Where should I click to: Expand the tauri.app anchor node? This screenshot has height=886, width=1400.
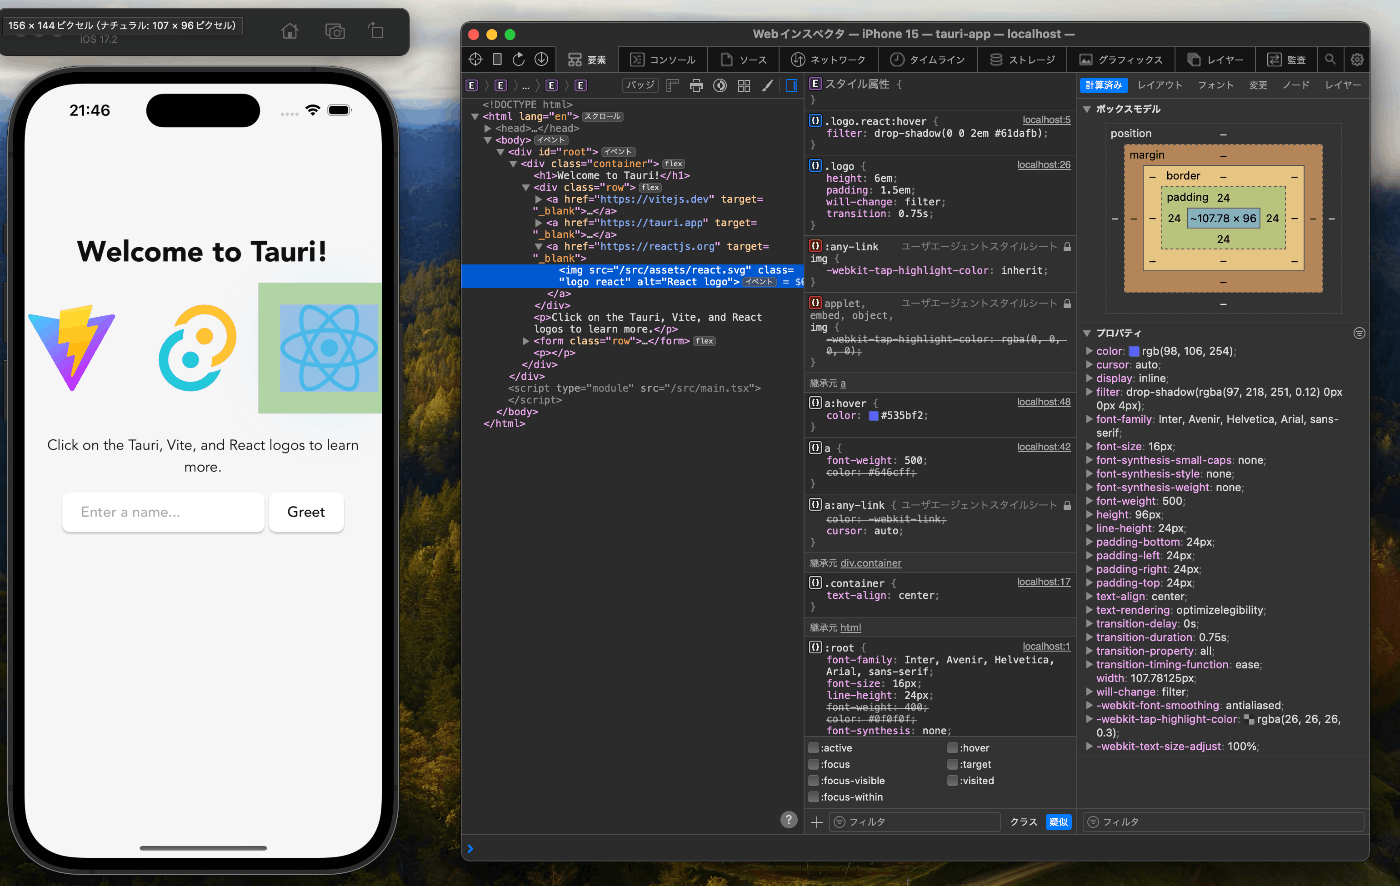coord(539,223)
